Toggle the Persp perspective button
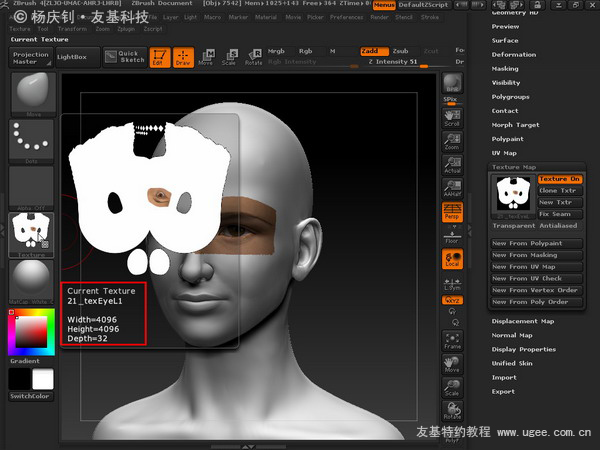 click(452, 212)
